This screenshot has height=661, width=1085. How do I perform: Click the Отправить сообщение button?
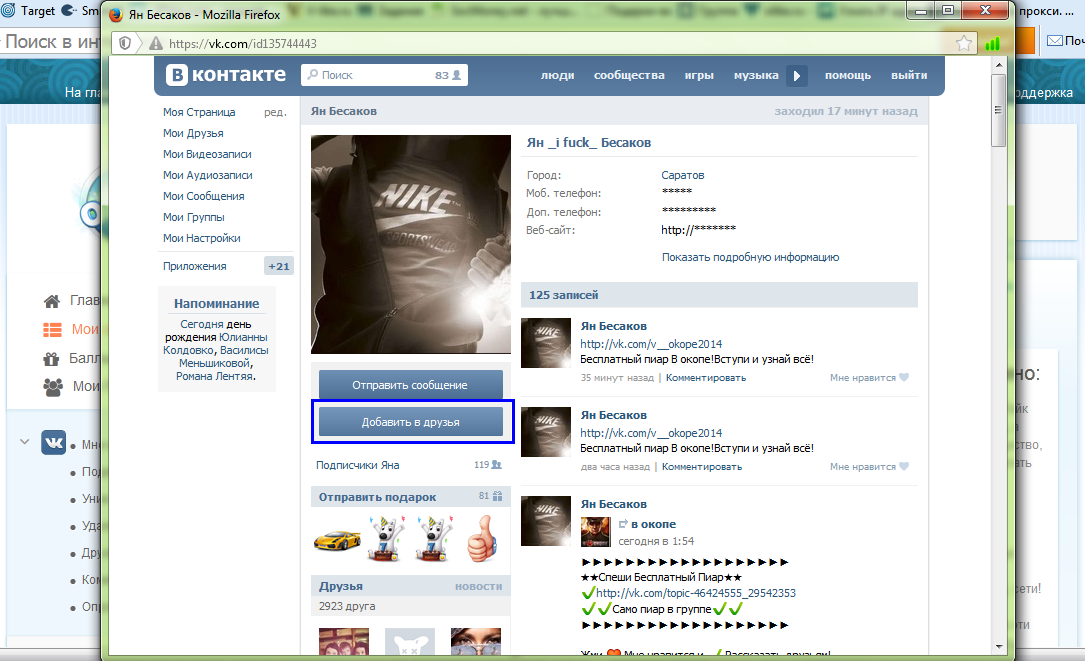[x=410, y=385]
